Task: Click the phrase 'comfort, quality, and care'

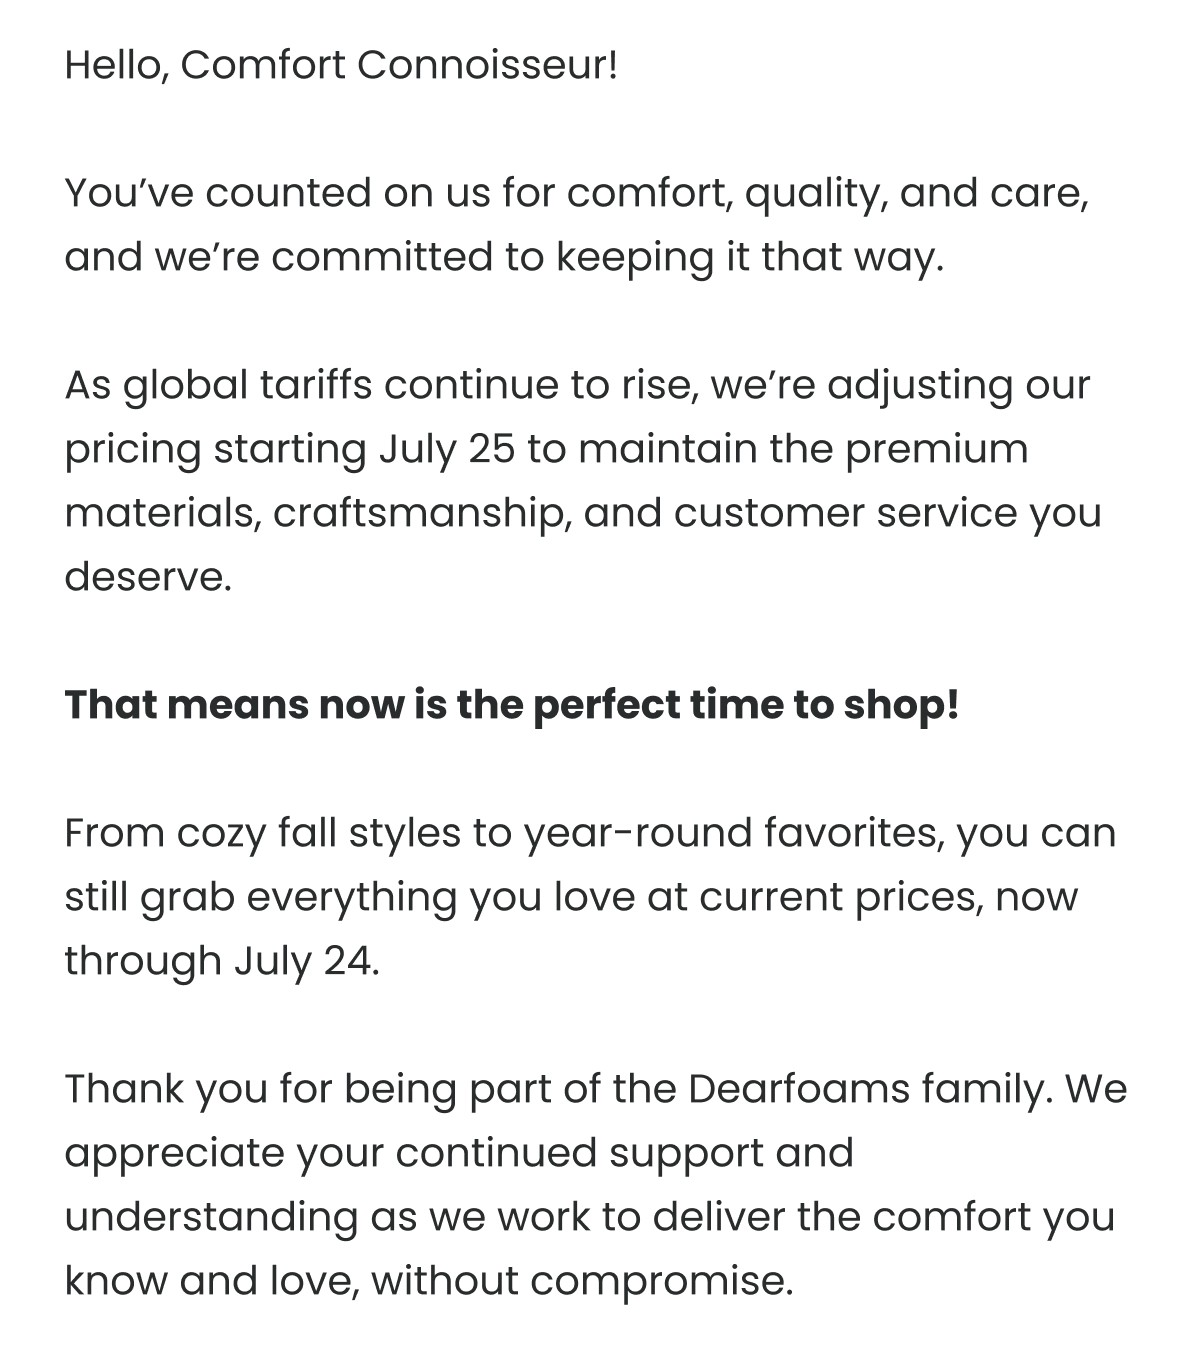Action: coord(827,194)
